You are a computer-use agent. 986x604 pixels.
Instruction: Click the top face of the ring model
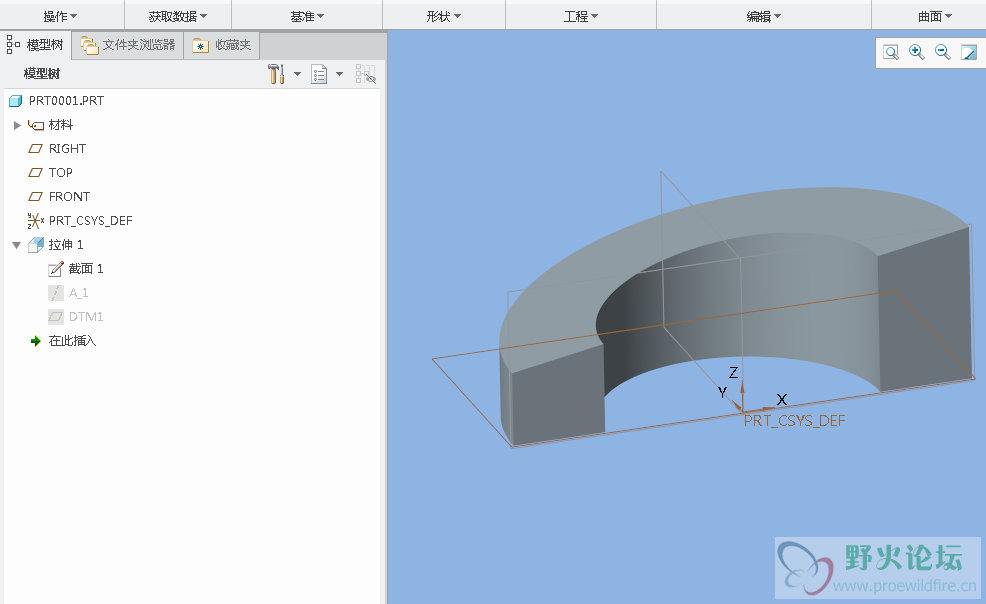click(629, 251)
